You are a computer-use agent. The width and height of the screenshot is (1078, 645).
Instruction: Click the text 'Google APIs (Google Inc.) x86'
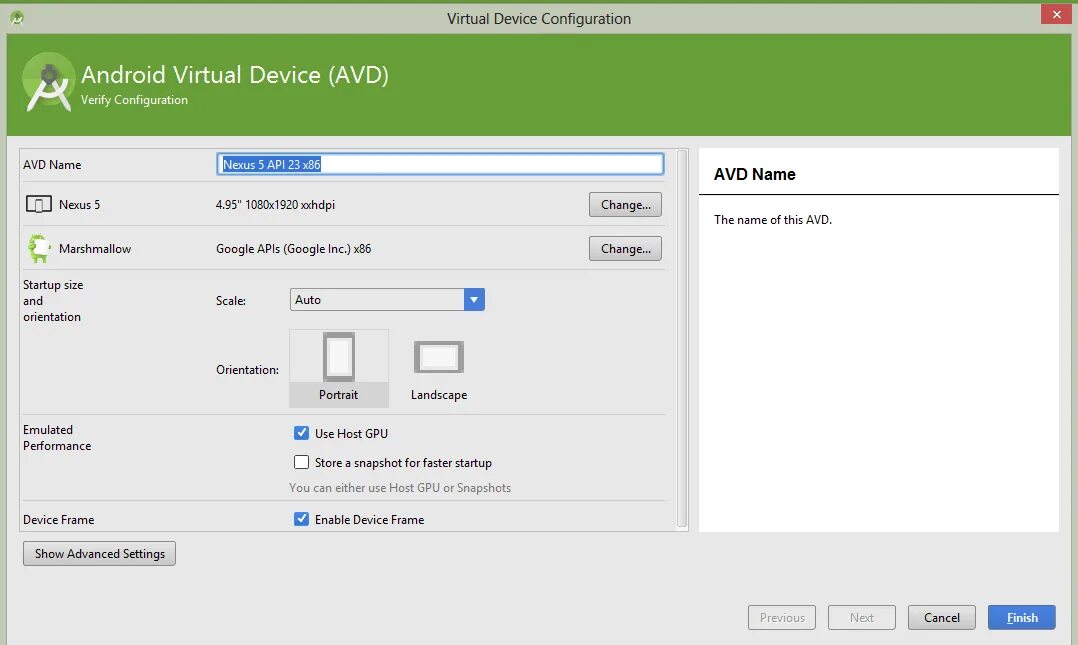[x=294, y=249]
